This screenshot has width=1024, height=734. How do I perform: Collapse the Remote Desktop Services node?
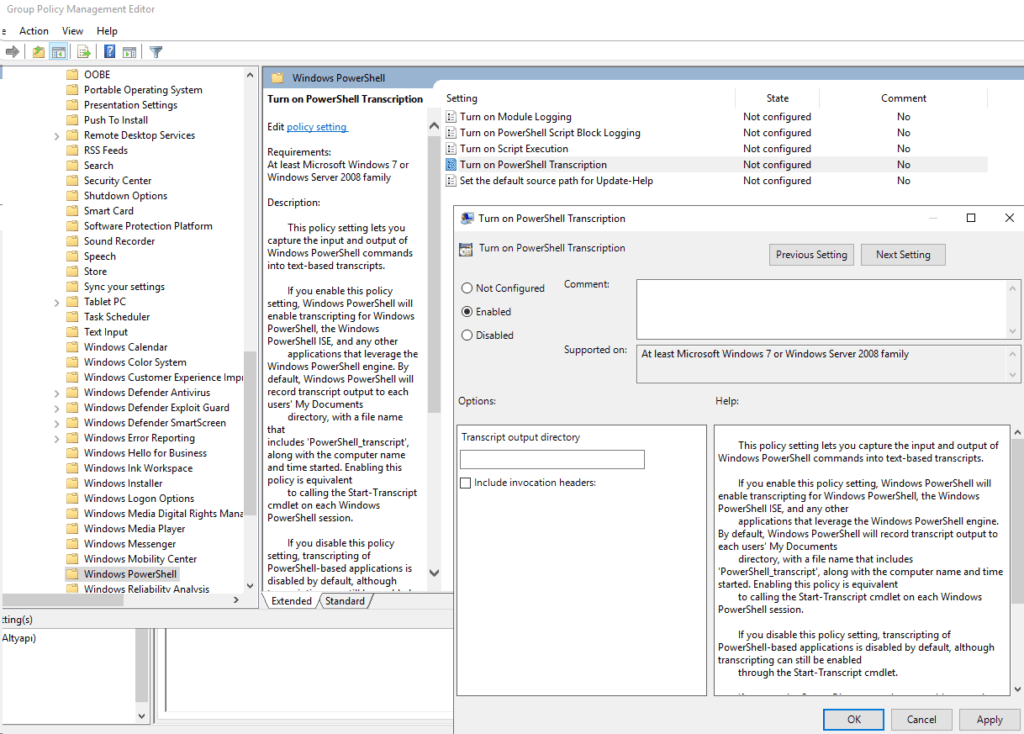tap(58, 135)
